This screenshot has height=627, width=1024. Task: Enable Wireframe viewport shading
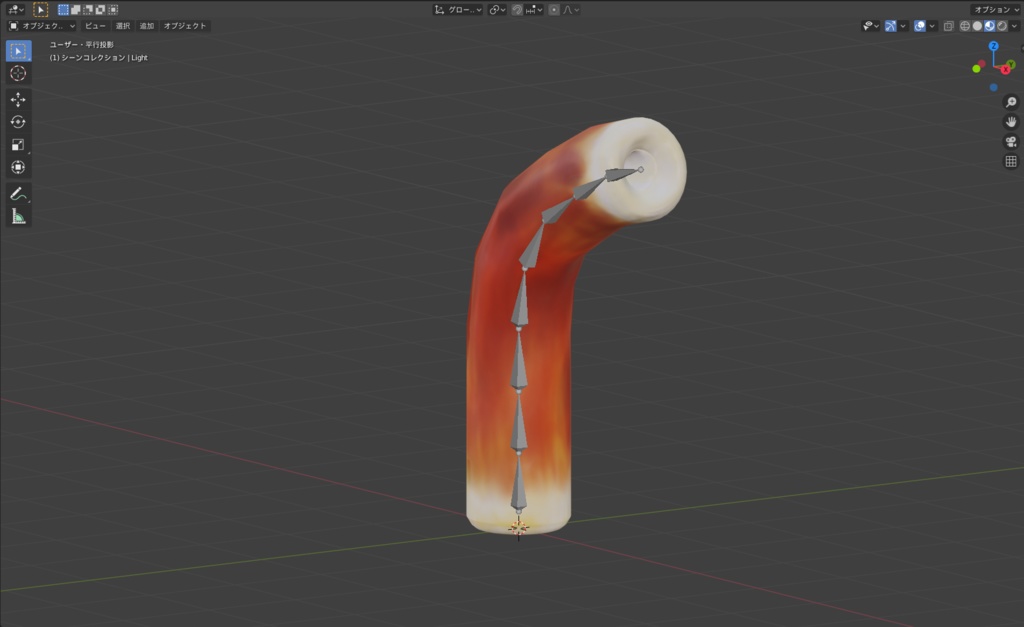pyautogui.click(x=964, y=26)
